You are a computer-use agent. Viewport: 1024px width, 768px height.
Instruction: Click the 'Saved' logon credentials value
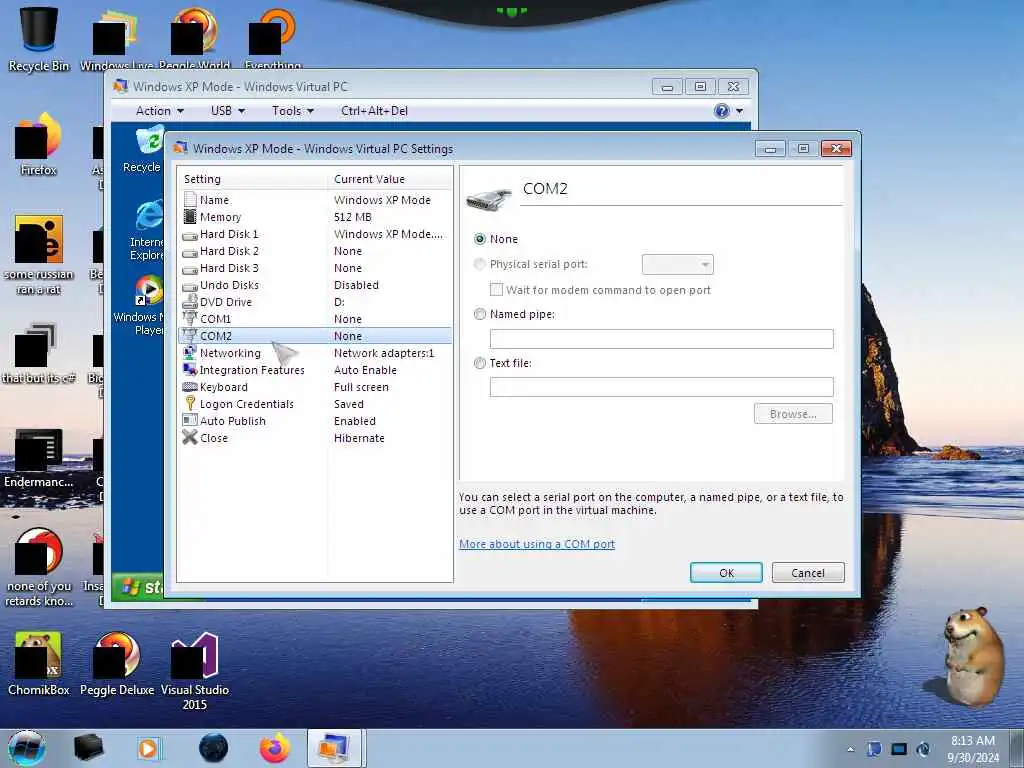[x=349, y=404]
